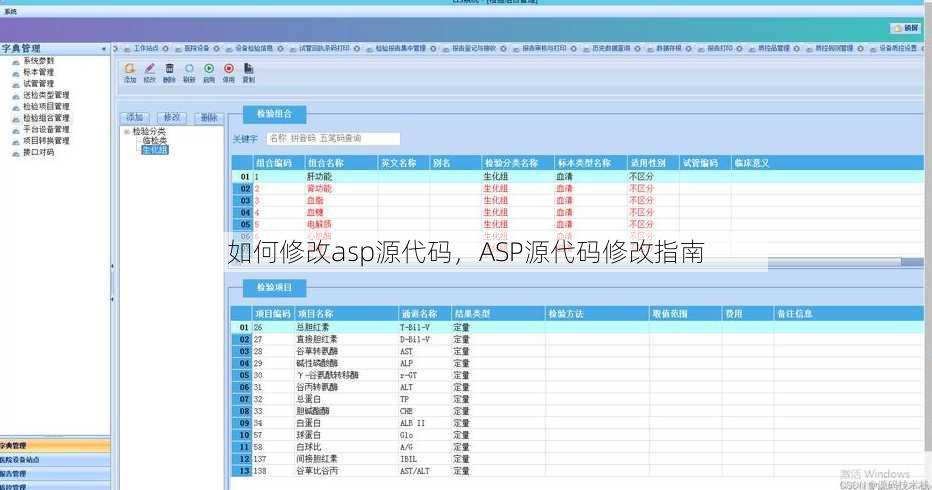Switch to the 报告签记与接收 tab

(474, 48)
